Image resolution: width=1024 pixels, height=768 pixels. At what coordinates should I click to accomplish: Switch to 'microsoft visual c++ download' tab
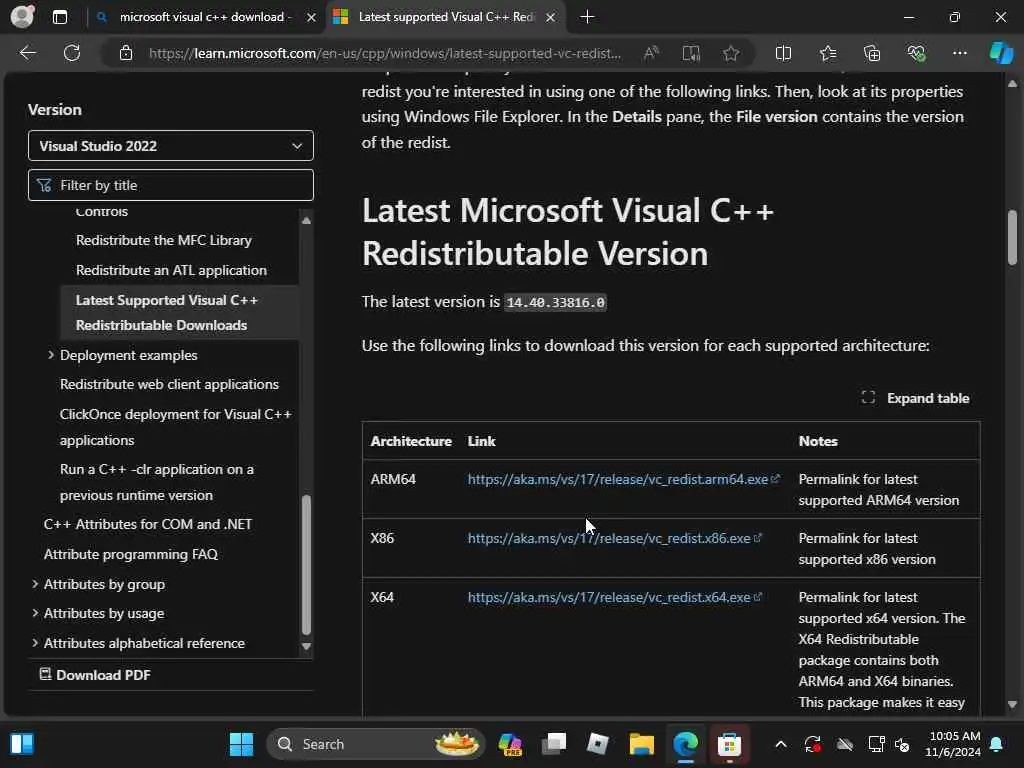tap(206, 17)
